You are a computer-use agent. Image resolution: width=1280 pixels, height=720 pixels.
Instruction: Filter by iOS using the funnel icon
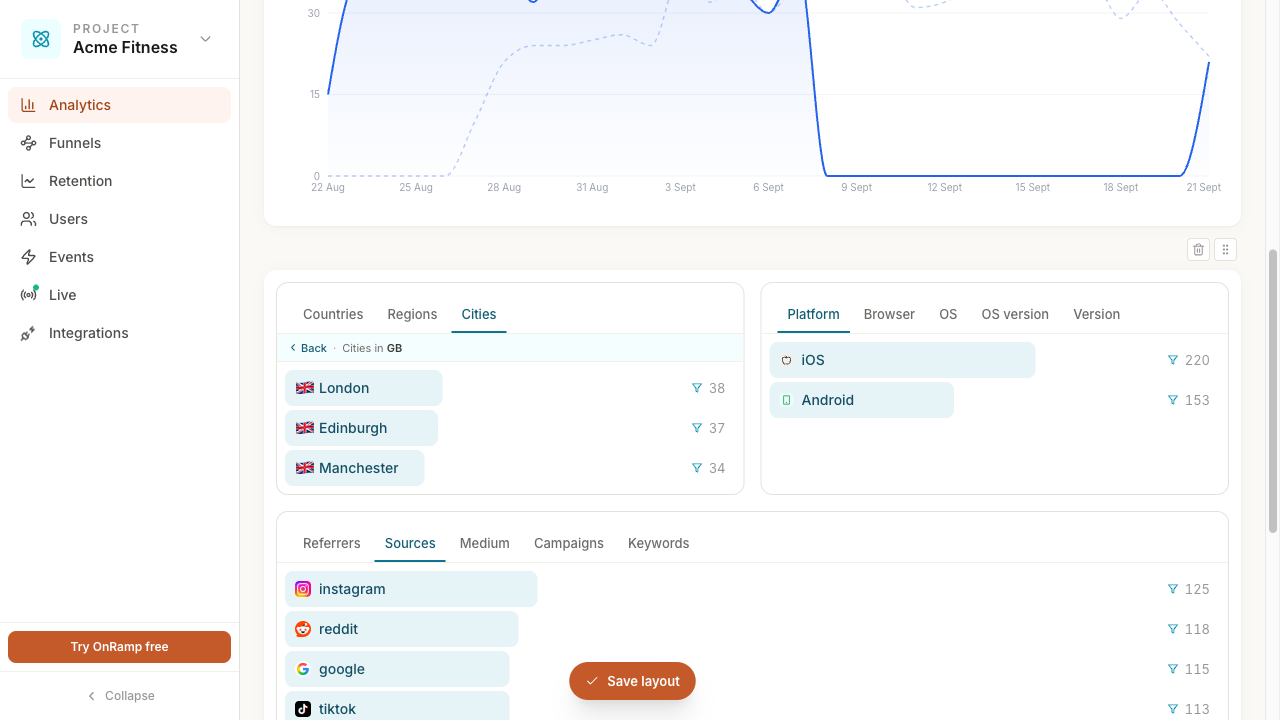click(1173, 360)
